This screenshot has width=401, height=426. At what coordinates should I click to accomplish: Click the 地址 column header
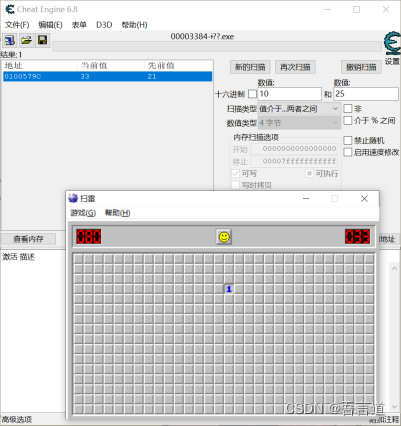[40, 66]
